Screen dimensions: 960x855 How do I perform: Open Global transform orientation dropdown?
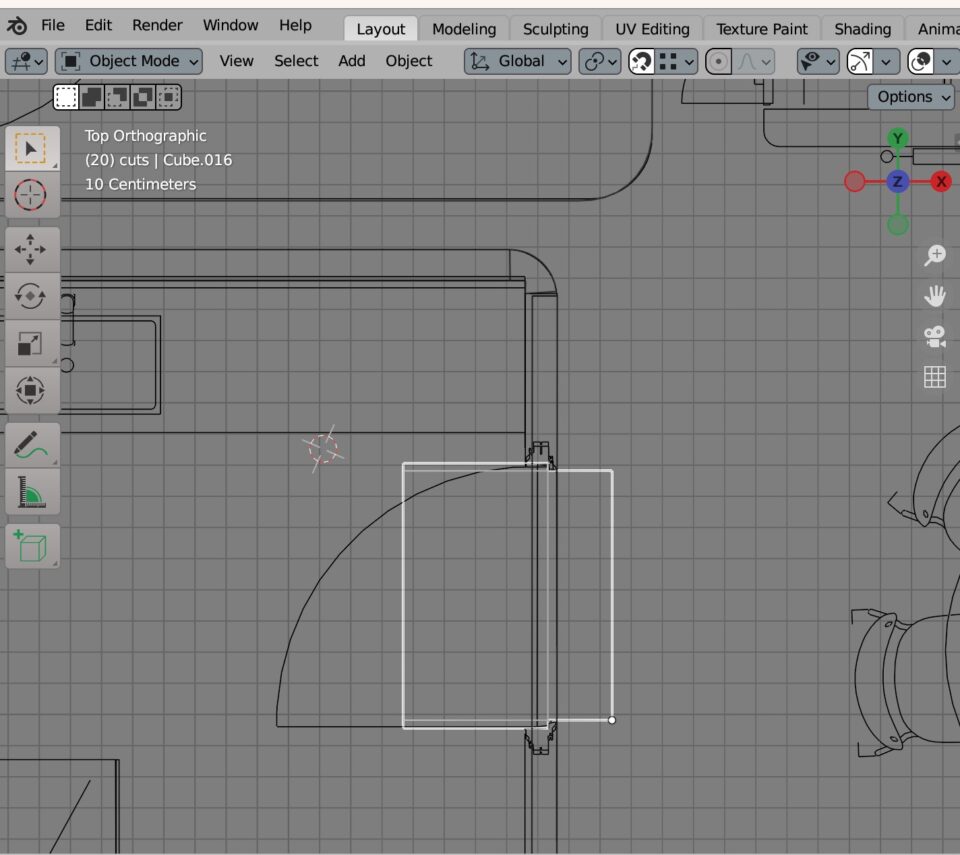click(x=518, y=62)
